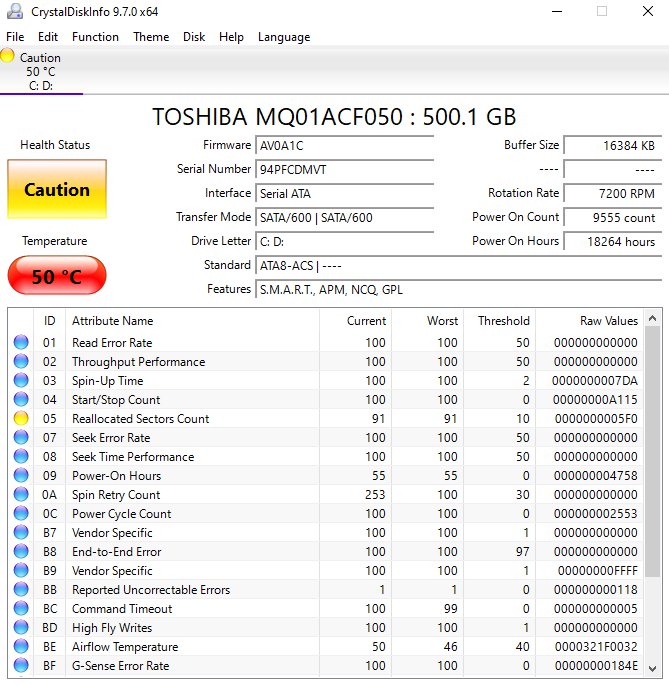Open the Language menu
This screenshot has width=669, height=685.
click(284, 37)
